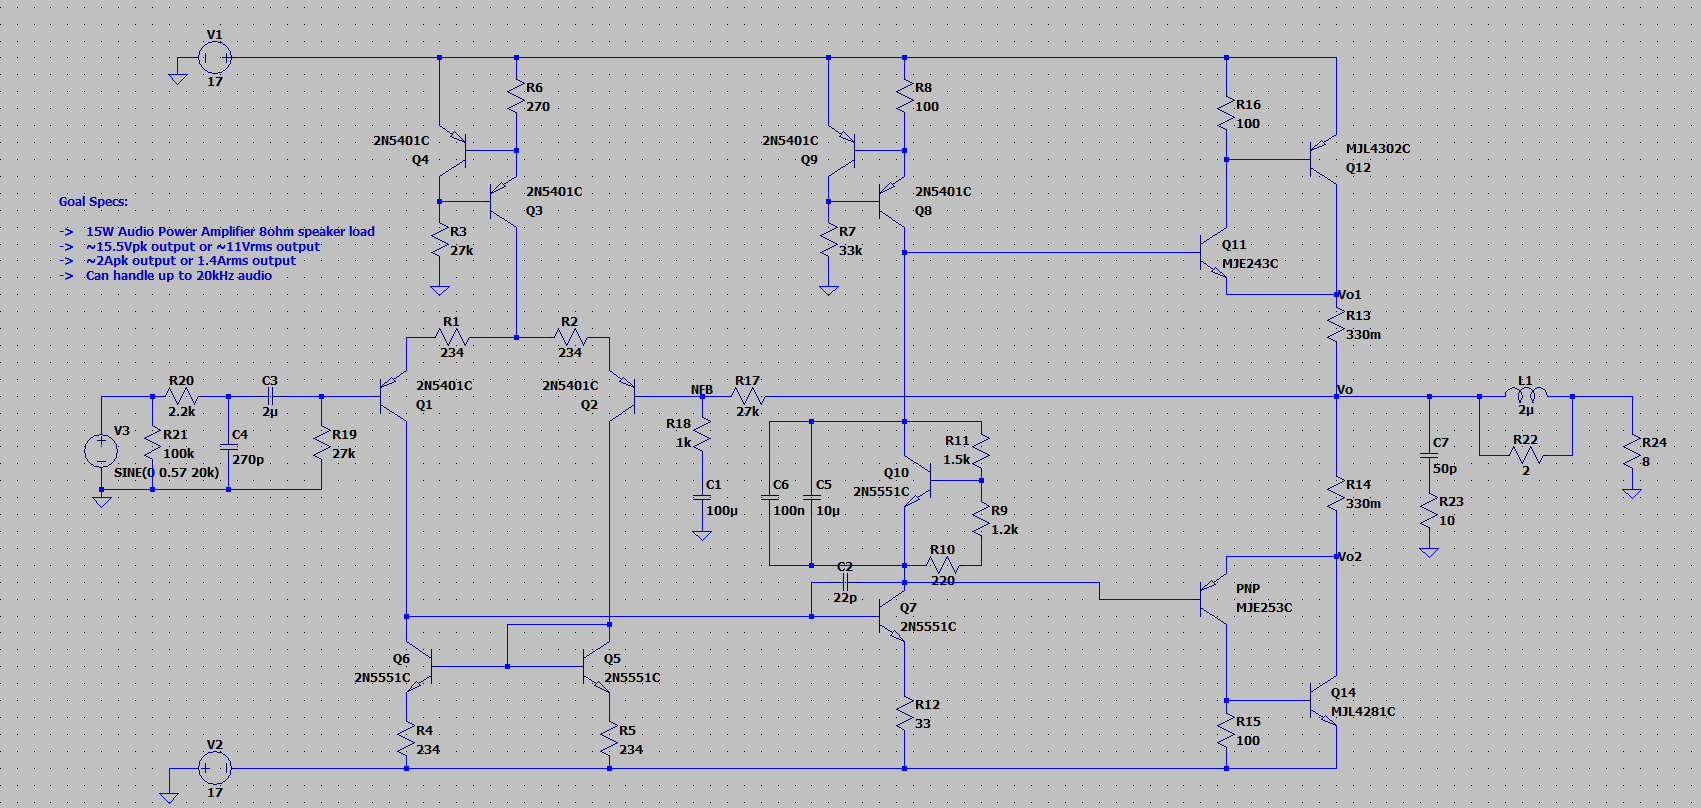Select capacitor C5 symbol
The height and width of the screenshot is (808, 1701).
point(812,497)
